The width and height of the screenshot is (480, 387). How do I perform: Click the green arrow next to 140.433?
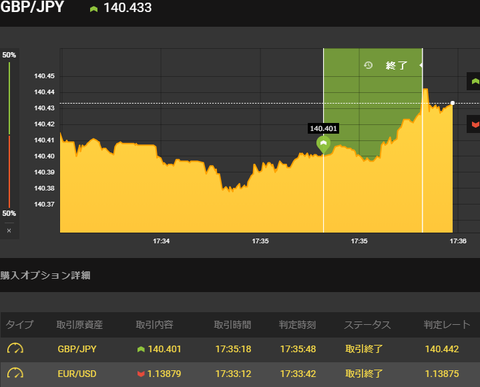pos(94,9)
